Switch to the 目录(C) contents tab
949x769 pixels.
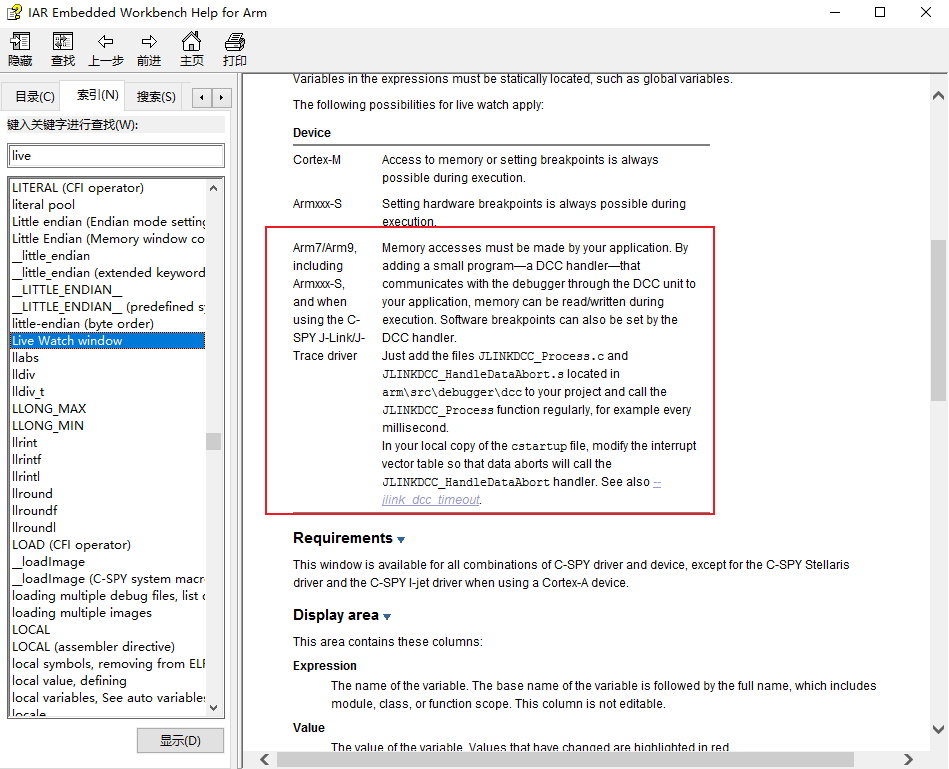point(34,97)
